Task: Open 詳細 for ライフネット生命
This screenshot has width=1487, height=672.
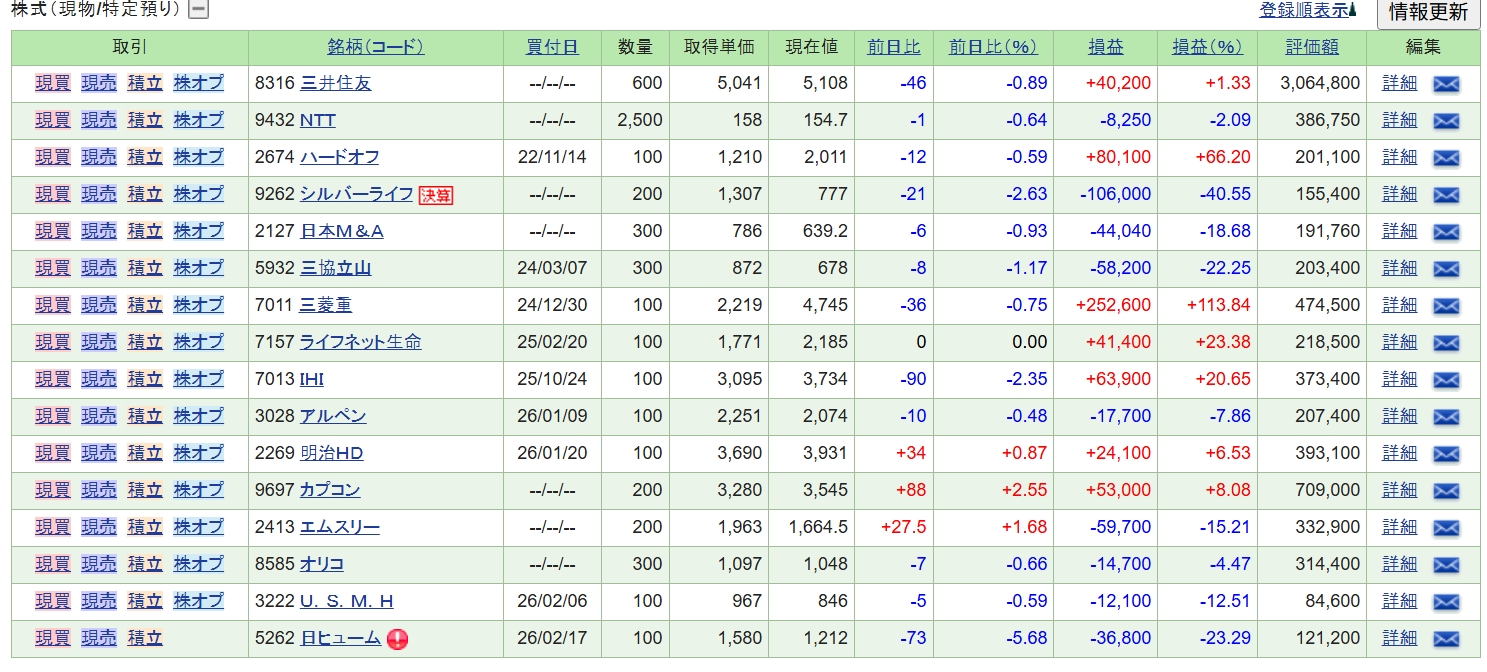Action: click(1399, 342)
